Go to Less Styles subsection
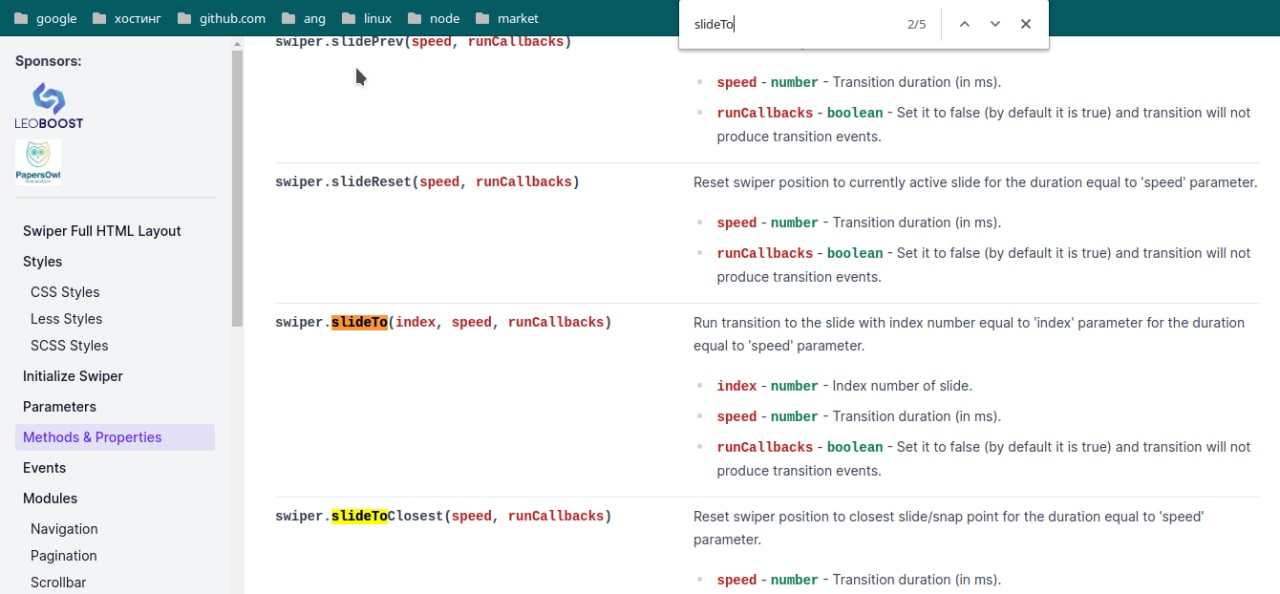The height and width of the screenshot is (594, 1280). coord(66,319)
